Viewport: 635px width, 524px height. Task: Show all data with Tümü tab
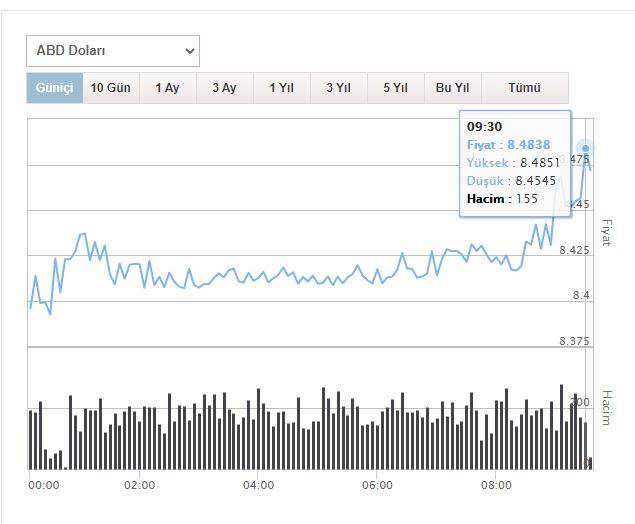pos(524,88)
